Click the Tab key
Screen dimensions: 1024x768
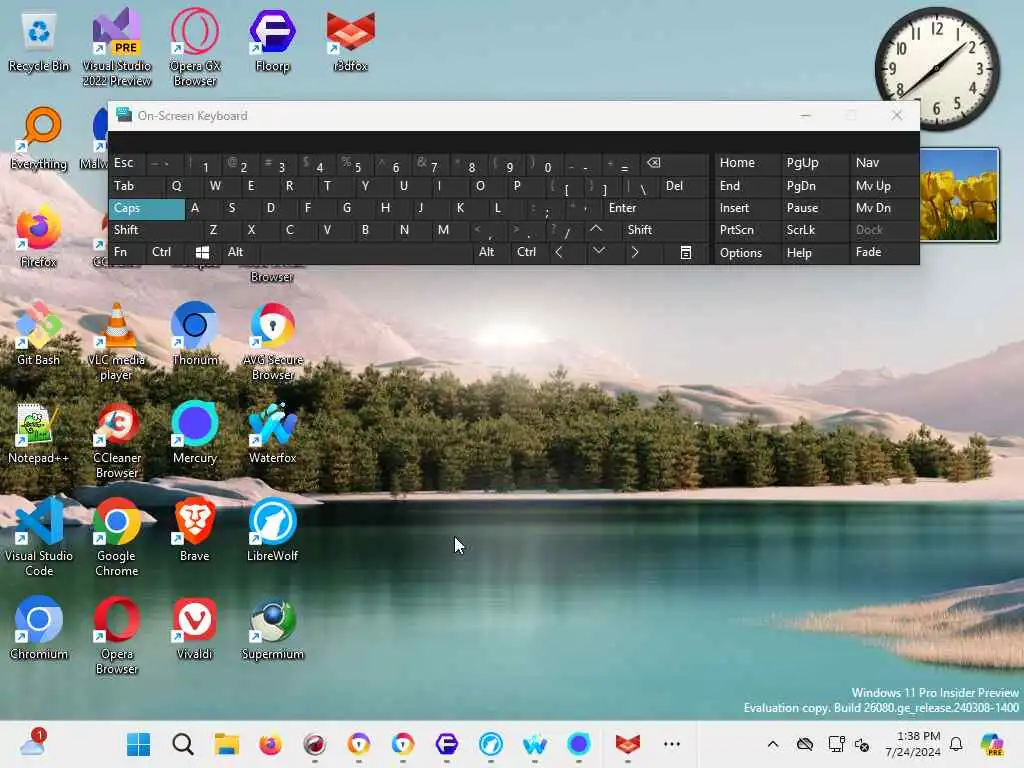coord(136,186)
